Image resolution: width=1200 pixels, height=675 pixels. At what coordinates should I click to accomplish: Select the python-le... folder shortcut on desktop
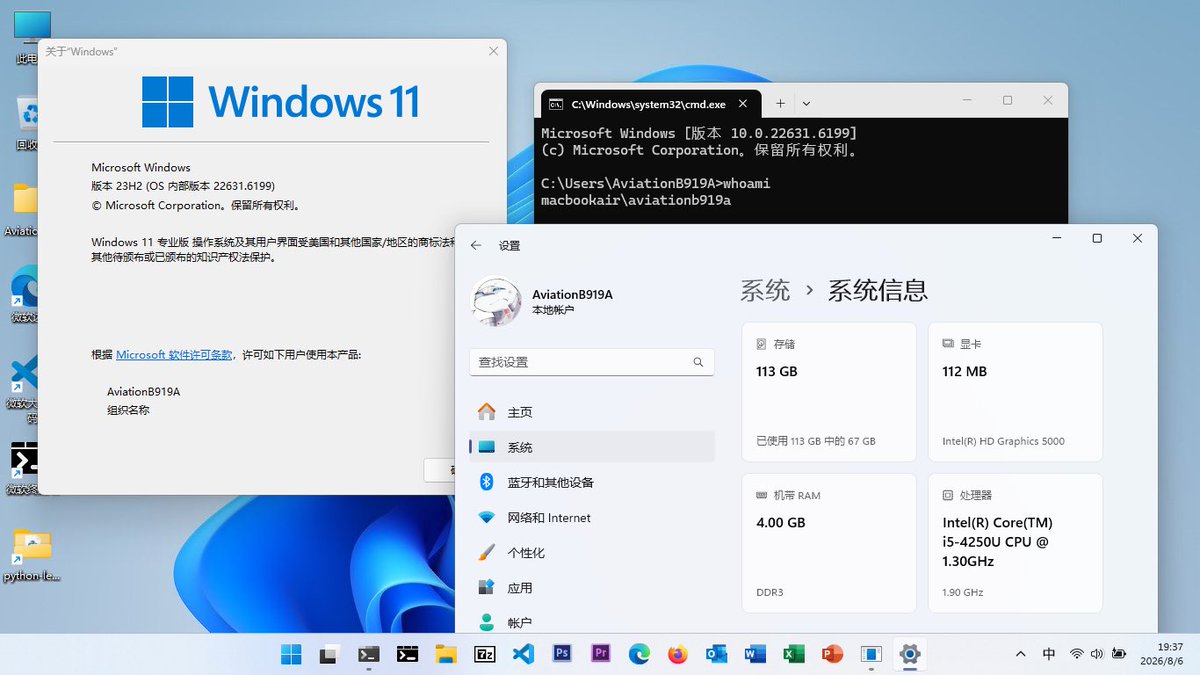click(32, 556)
